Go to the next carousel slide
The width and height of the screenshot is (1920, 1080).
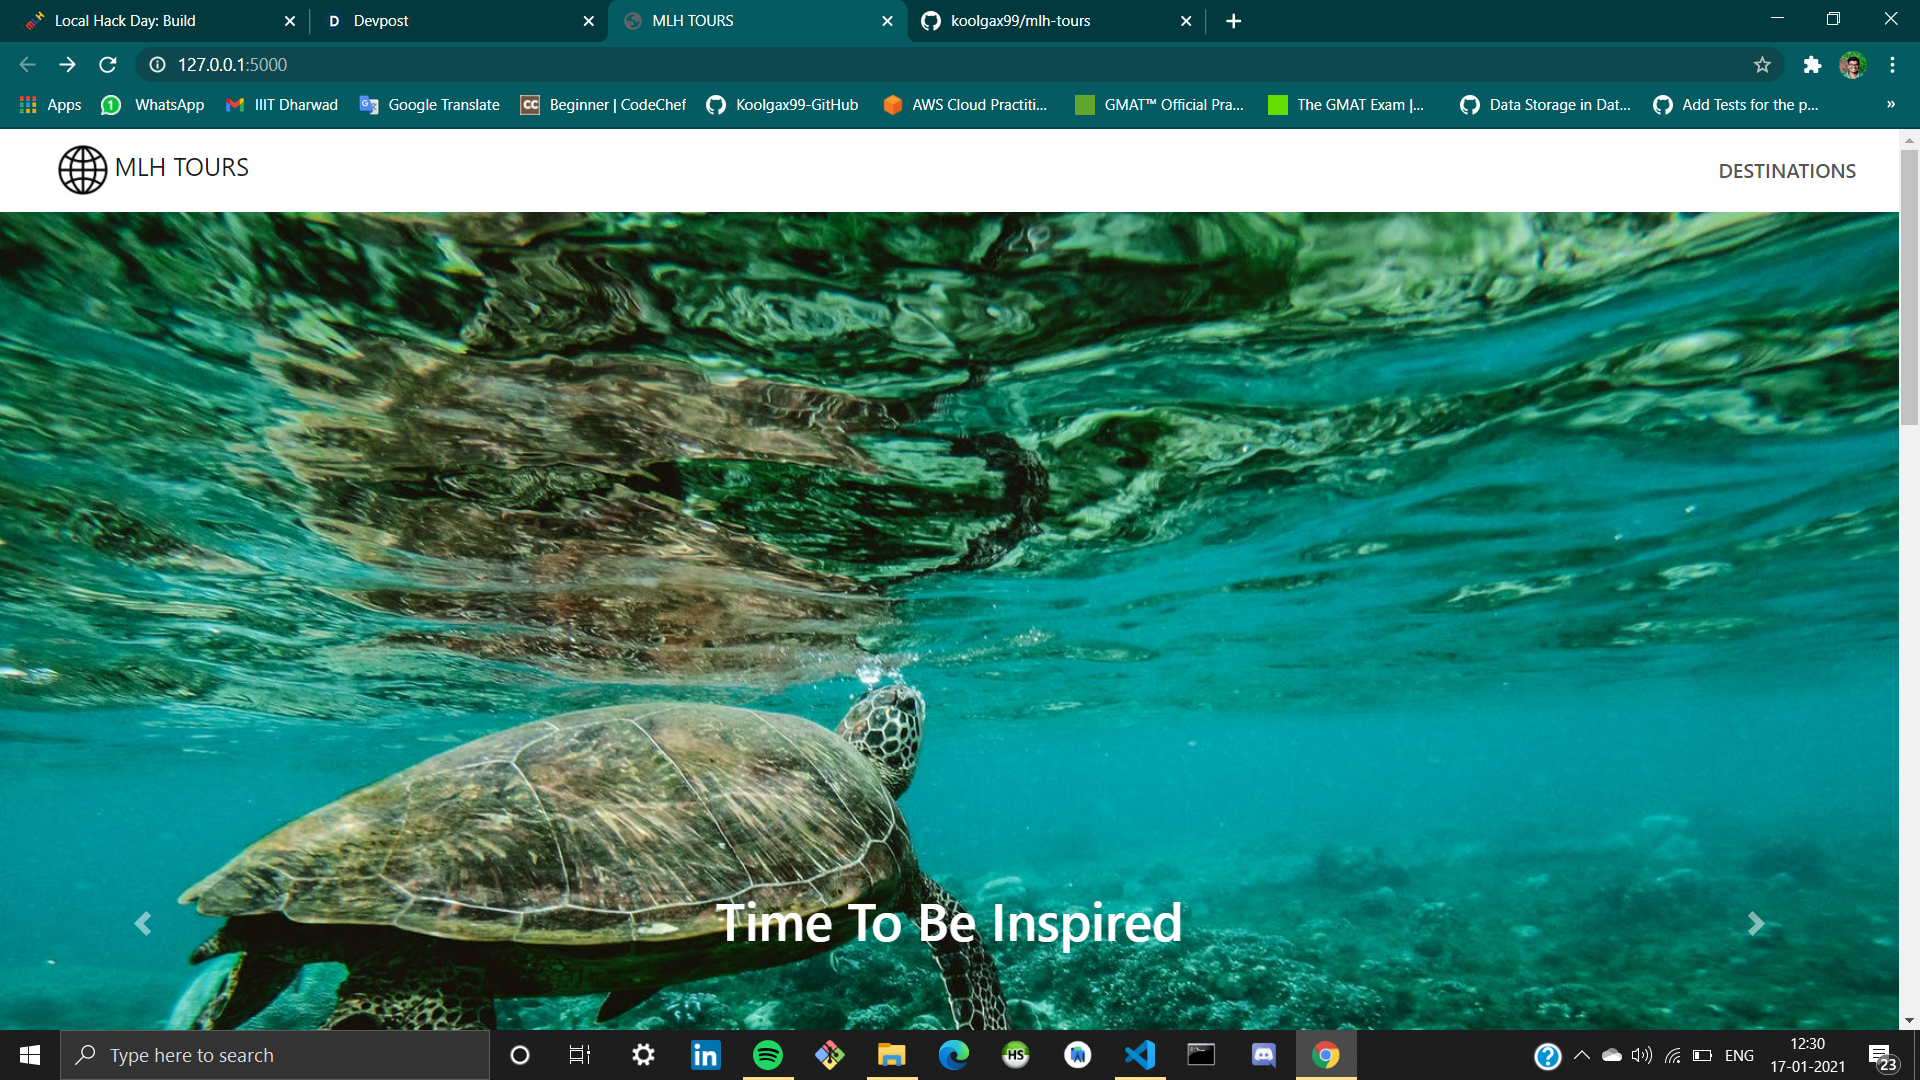(x=1755, y=924)
